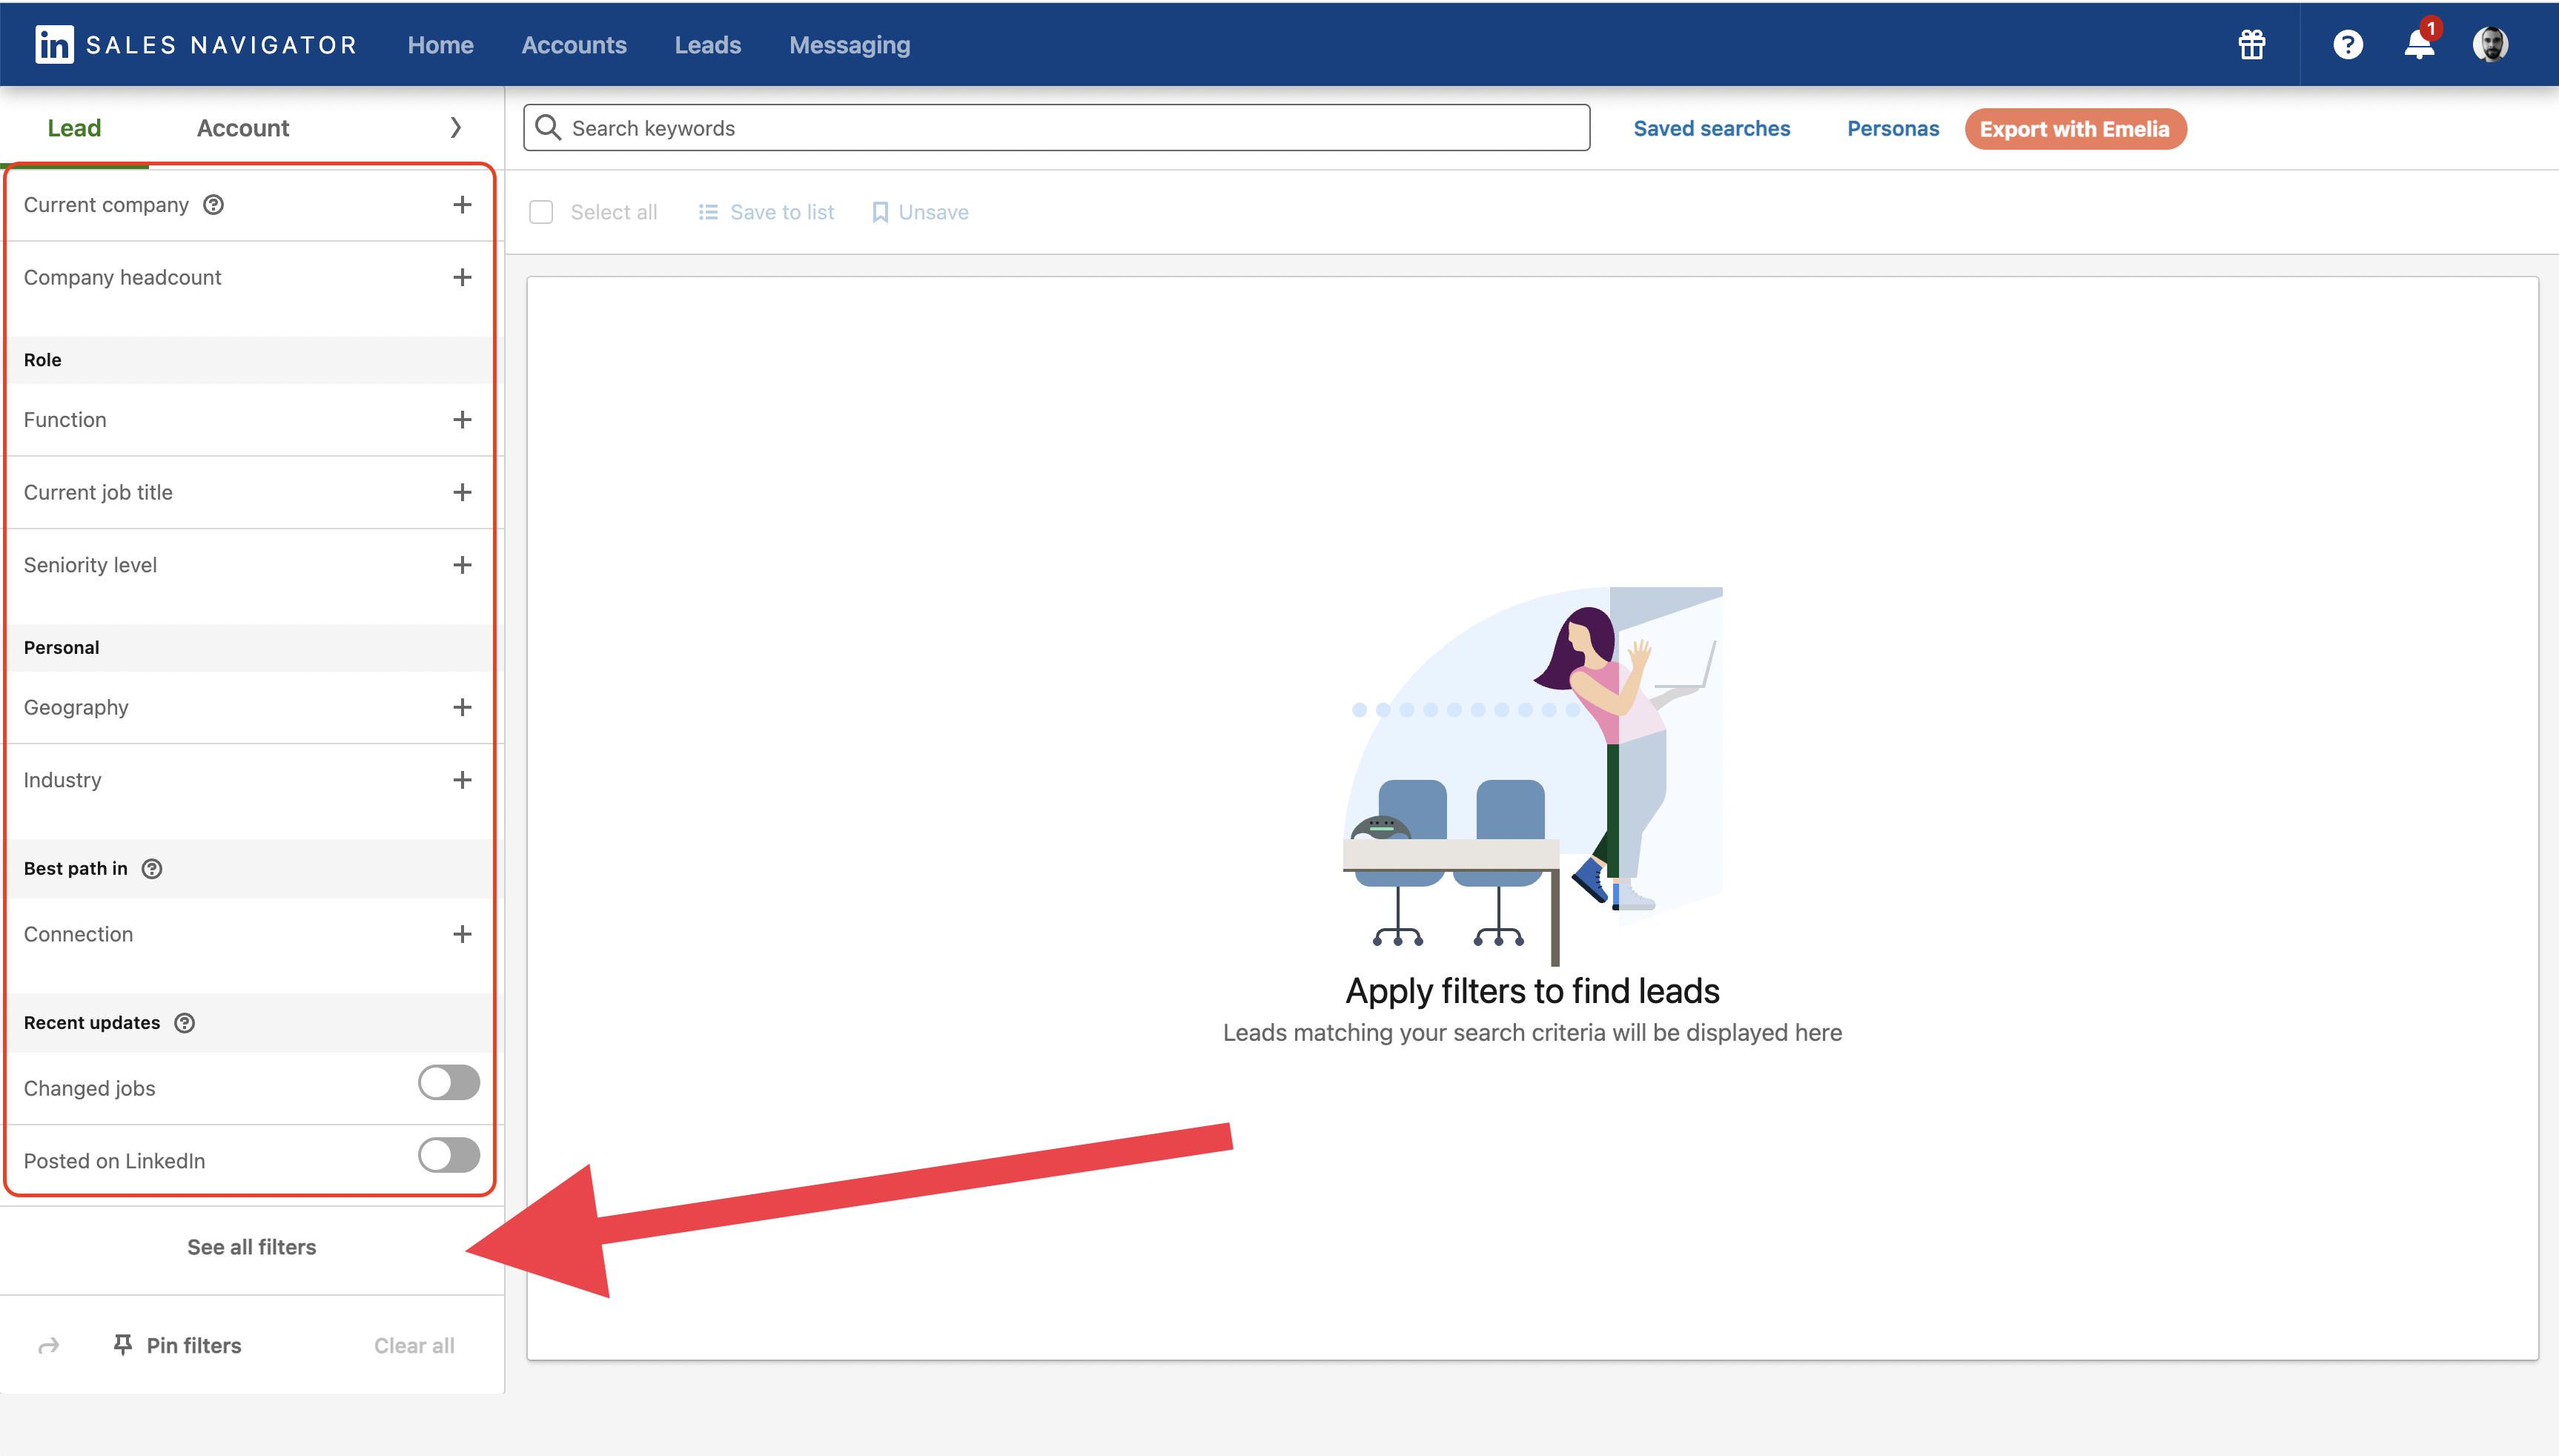Open the Best path in tooltip icon
The height and width of the screenshot is (1456, 2559).
151,868
